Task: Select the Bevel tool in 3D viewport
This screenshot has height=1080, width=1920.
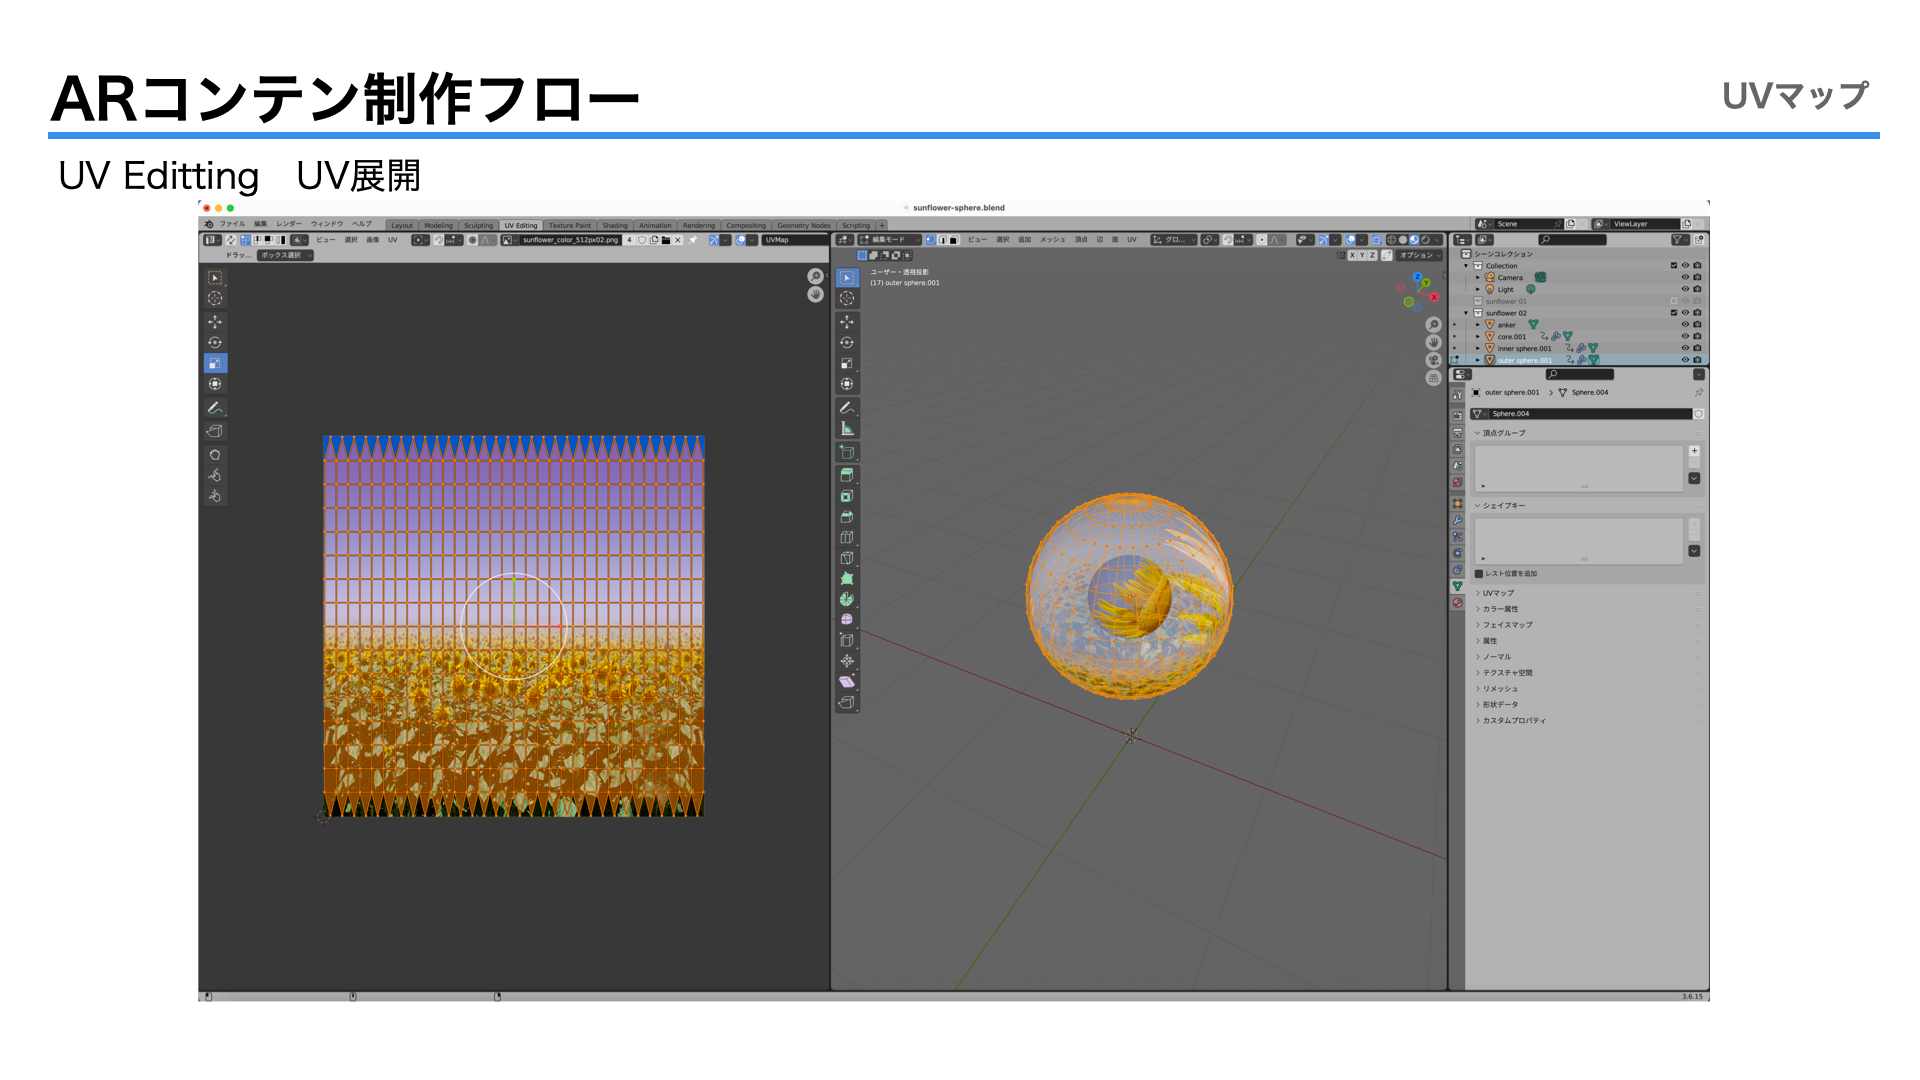Action: [x=847, y=517]
